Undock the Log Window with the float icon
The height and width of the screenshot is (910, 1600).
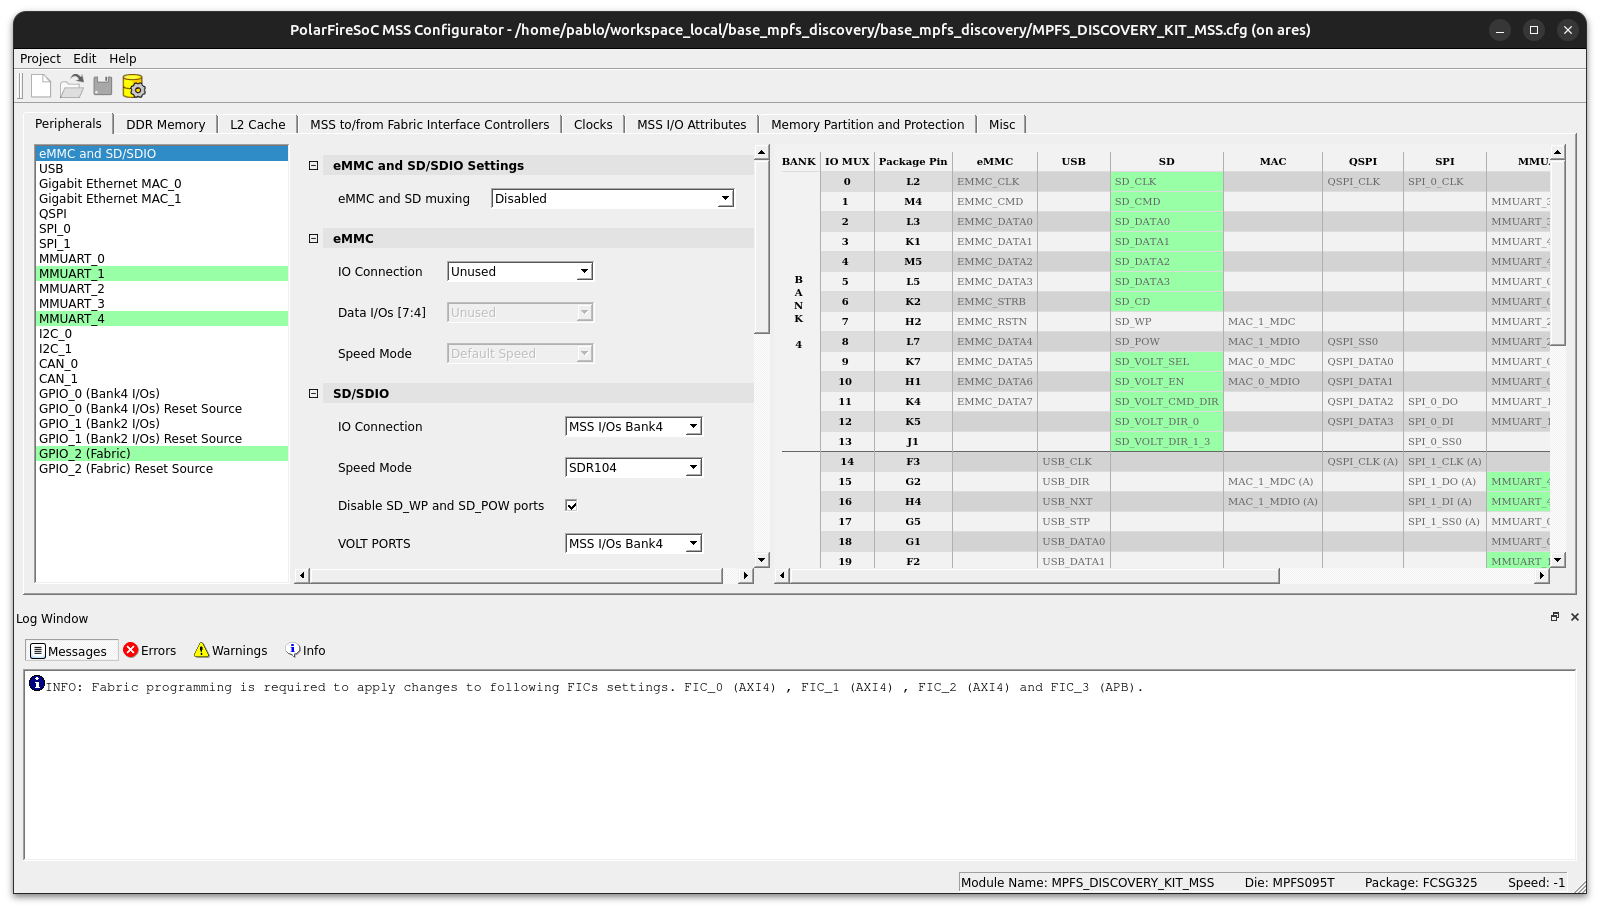coord(1553,617)
